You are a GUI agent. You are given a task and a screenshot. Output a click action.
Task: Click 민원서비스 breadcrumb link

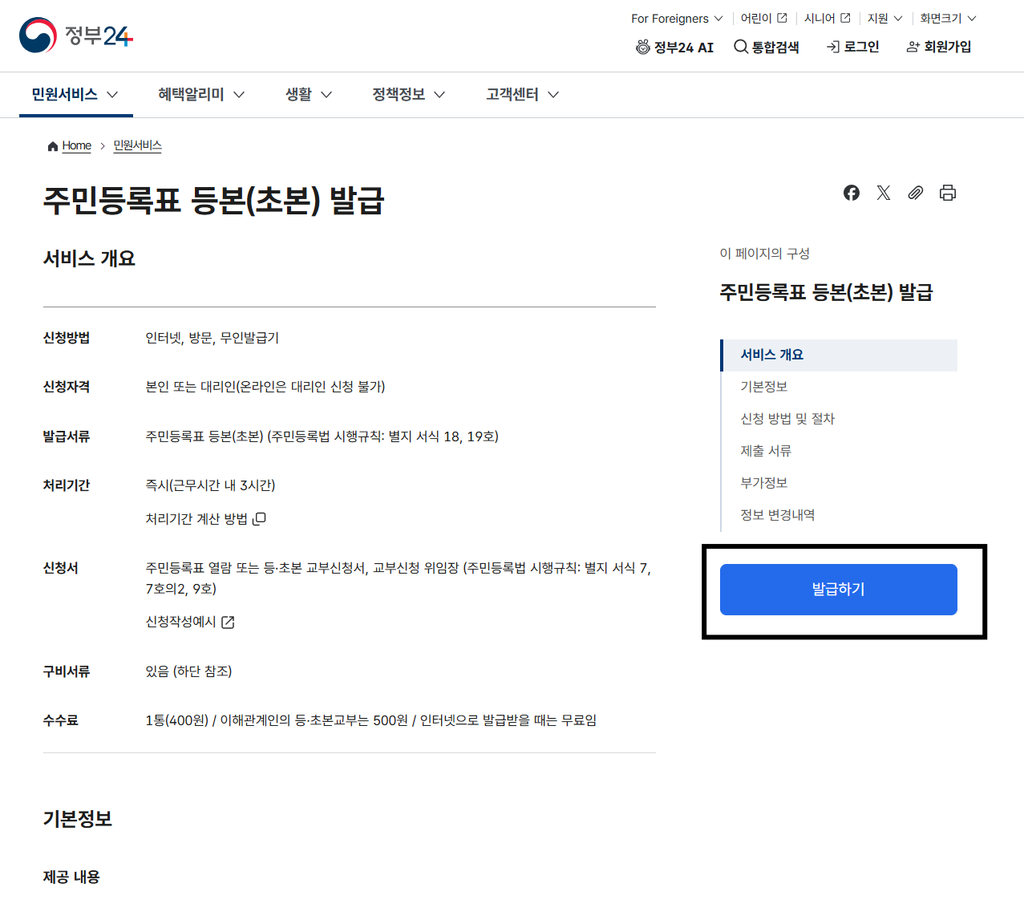(x=137, y=146)
